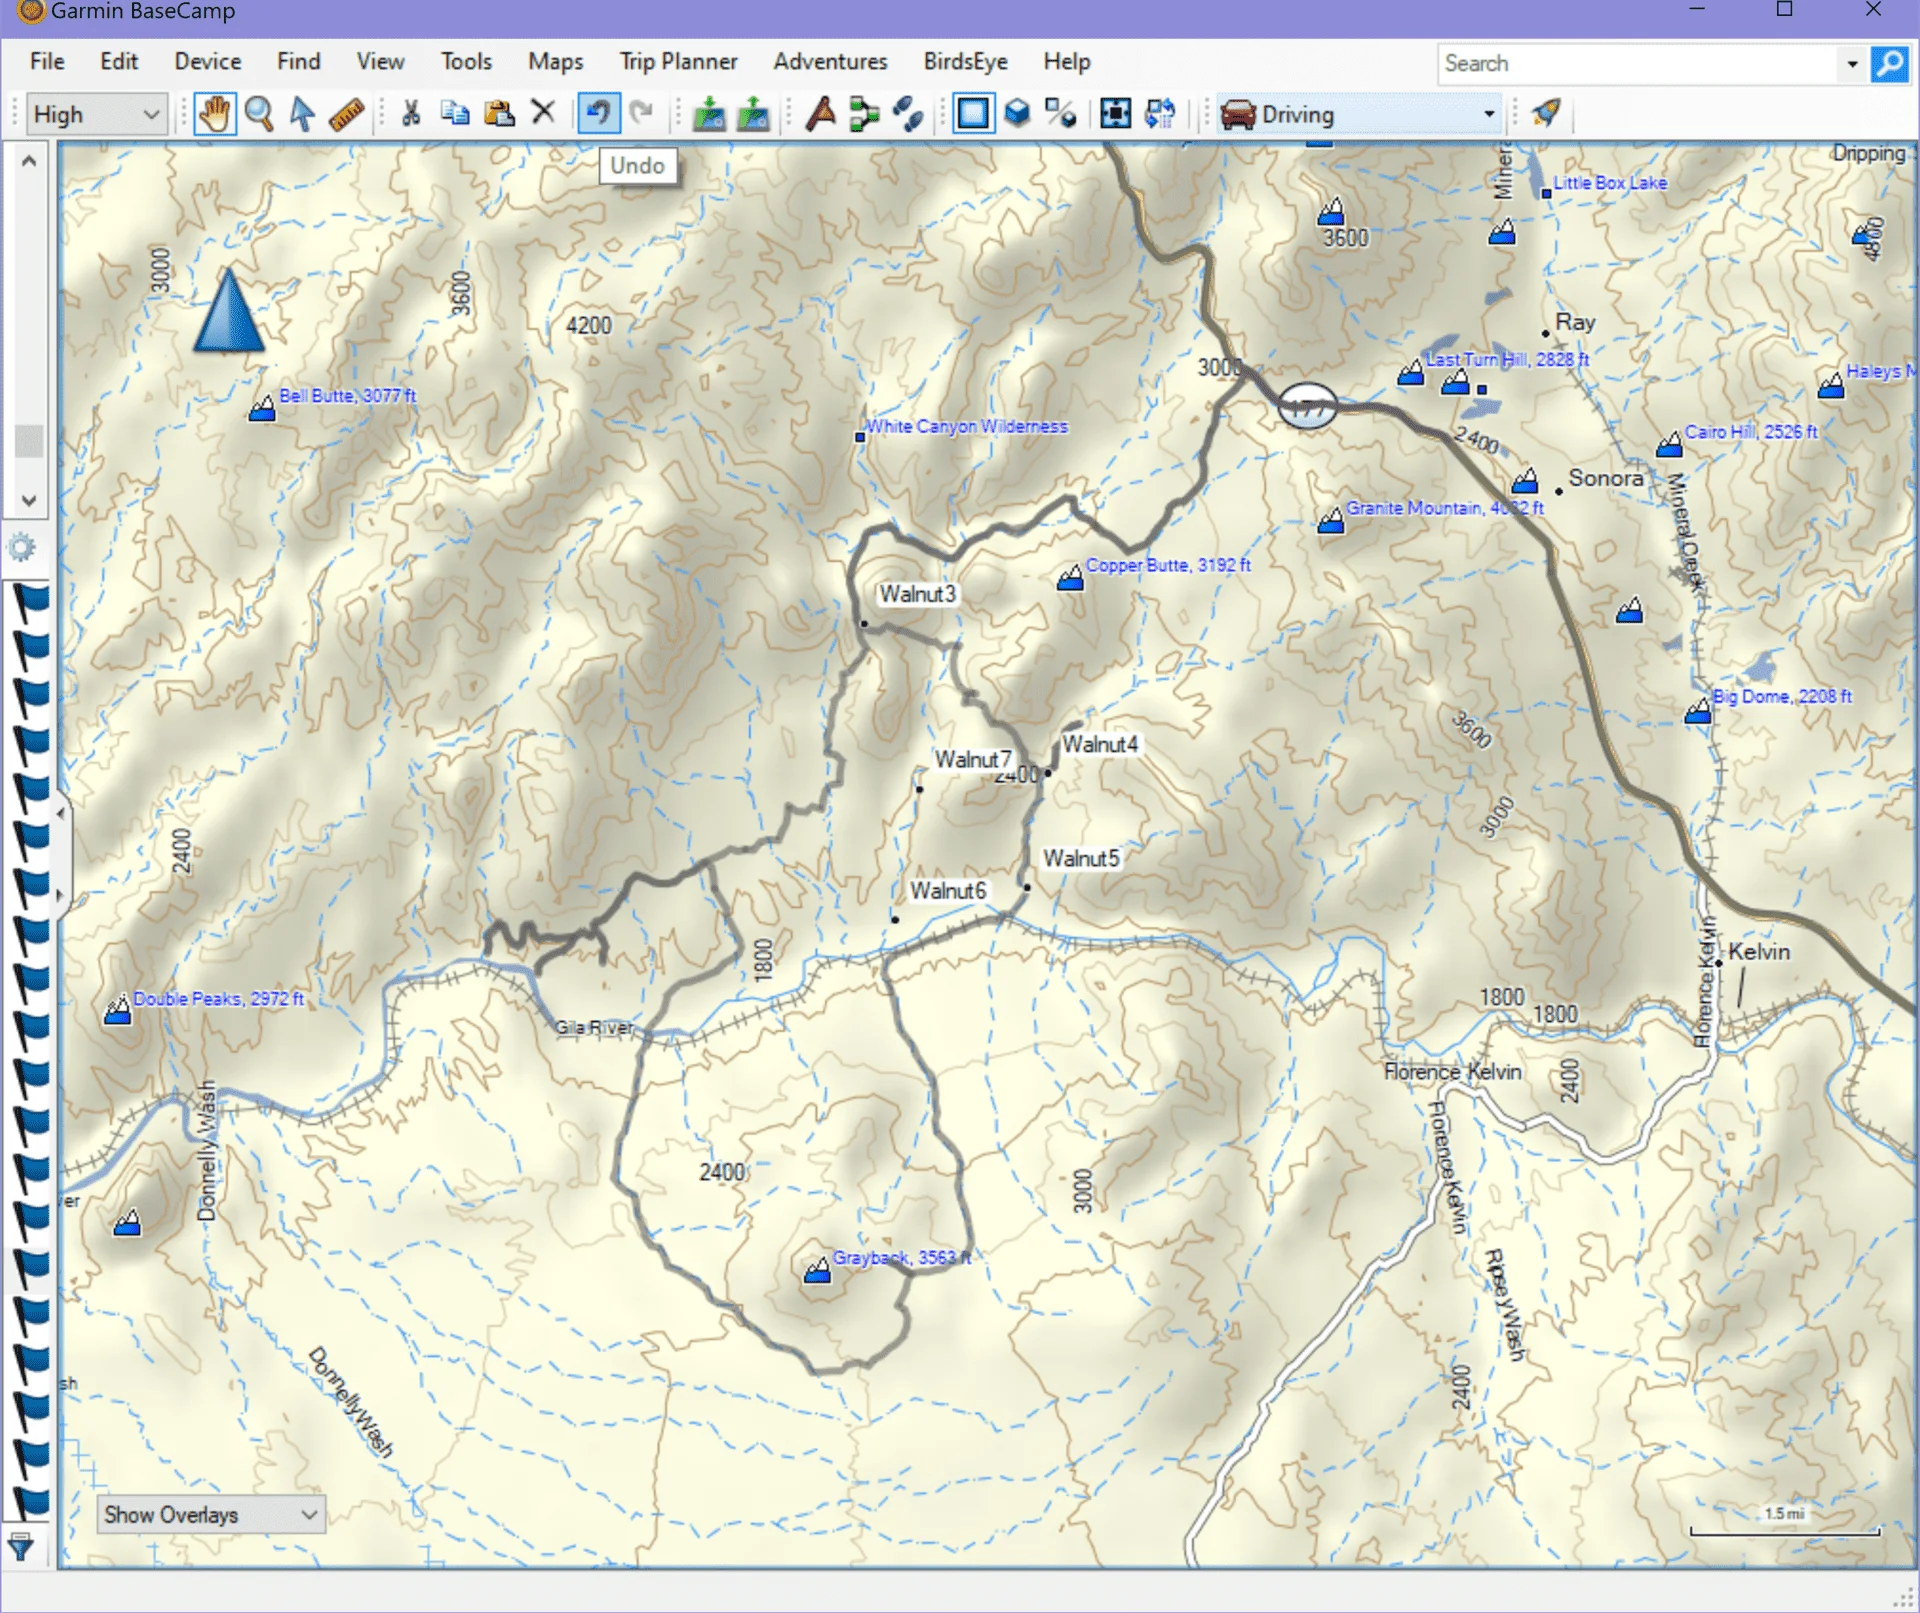This screenshot has width=1920, height=1613.
Task: Switch to 2D map view
Action: [x=973, y=113]
